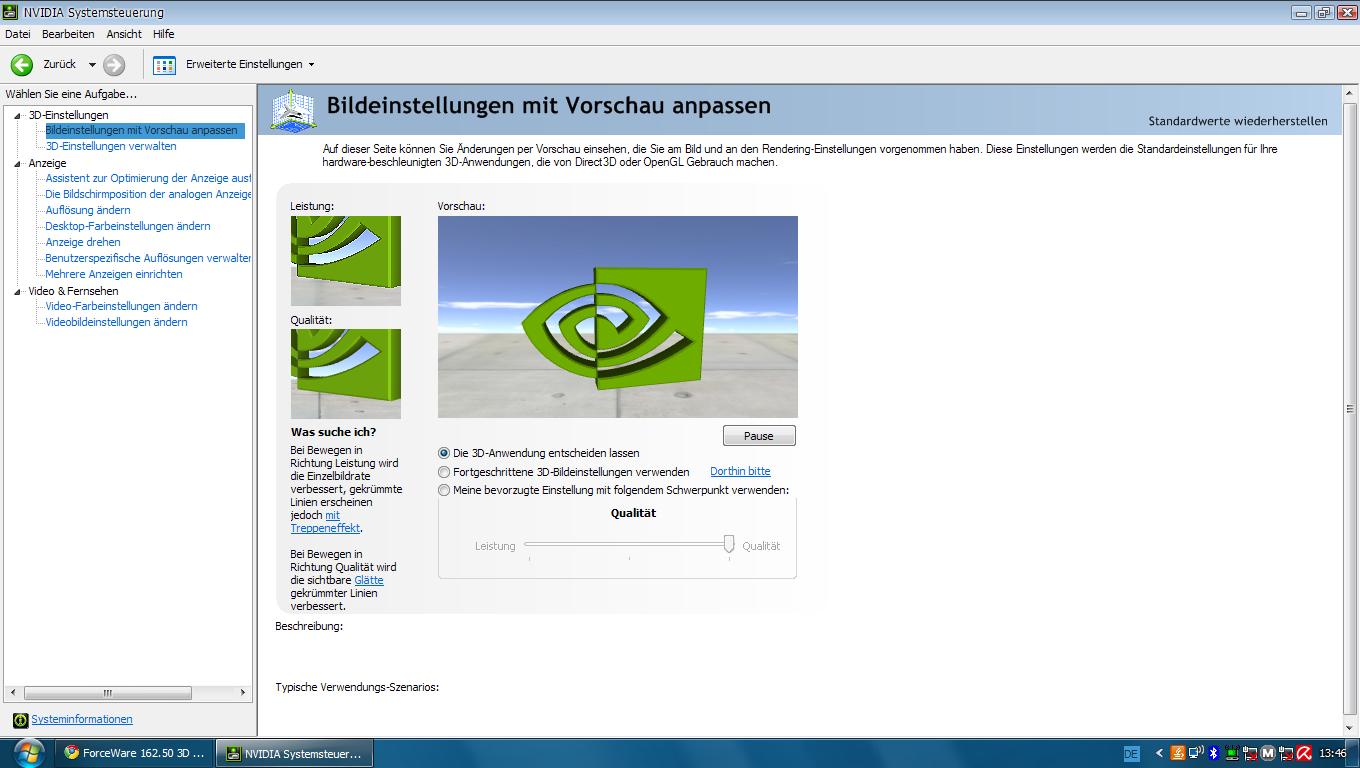Click the Pause button under the preview

click(759, 436)
